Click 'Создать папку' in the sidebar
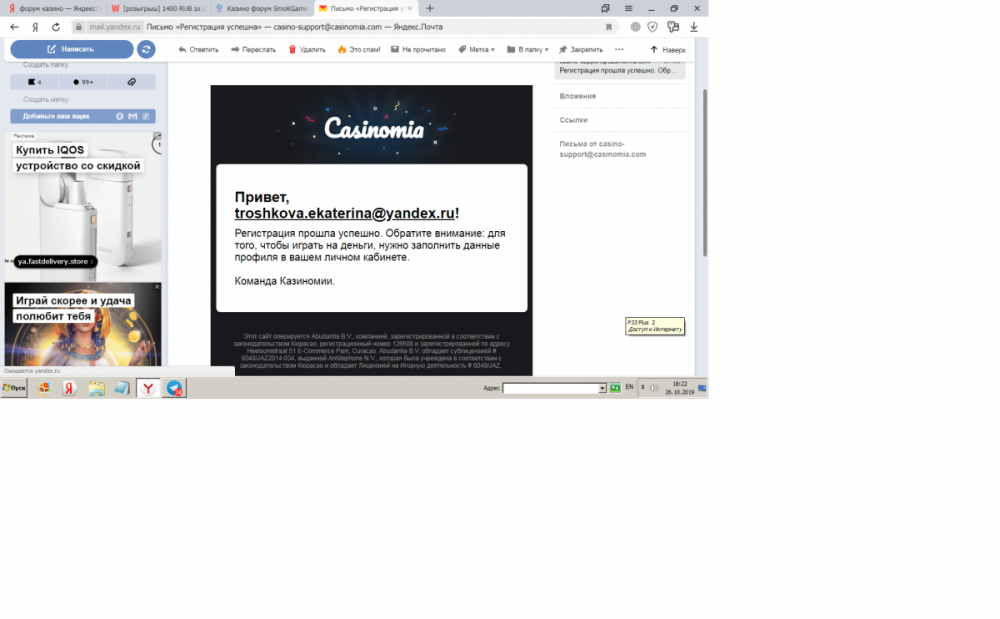This screenshot has height=619, width=1000. pyautogui.click(x=45, y=65)
